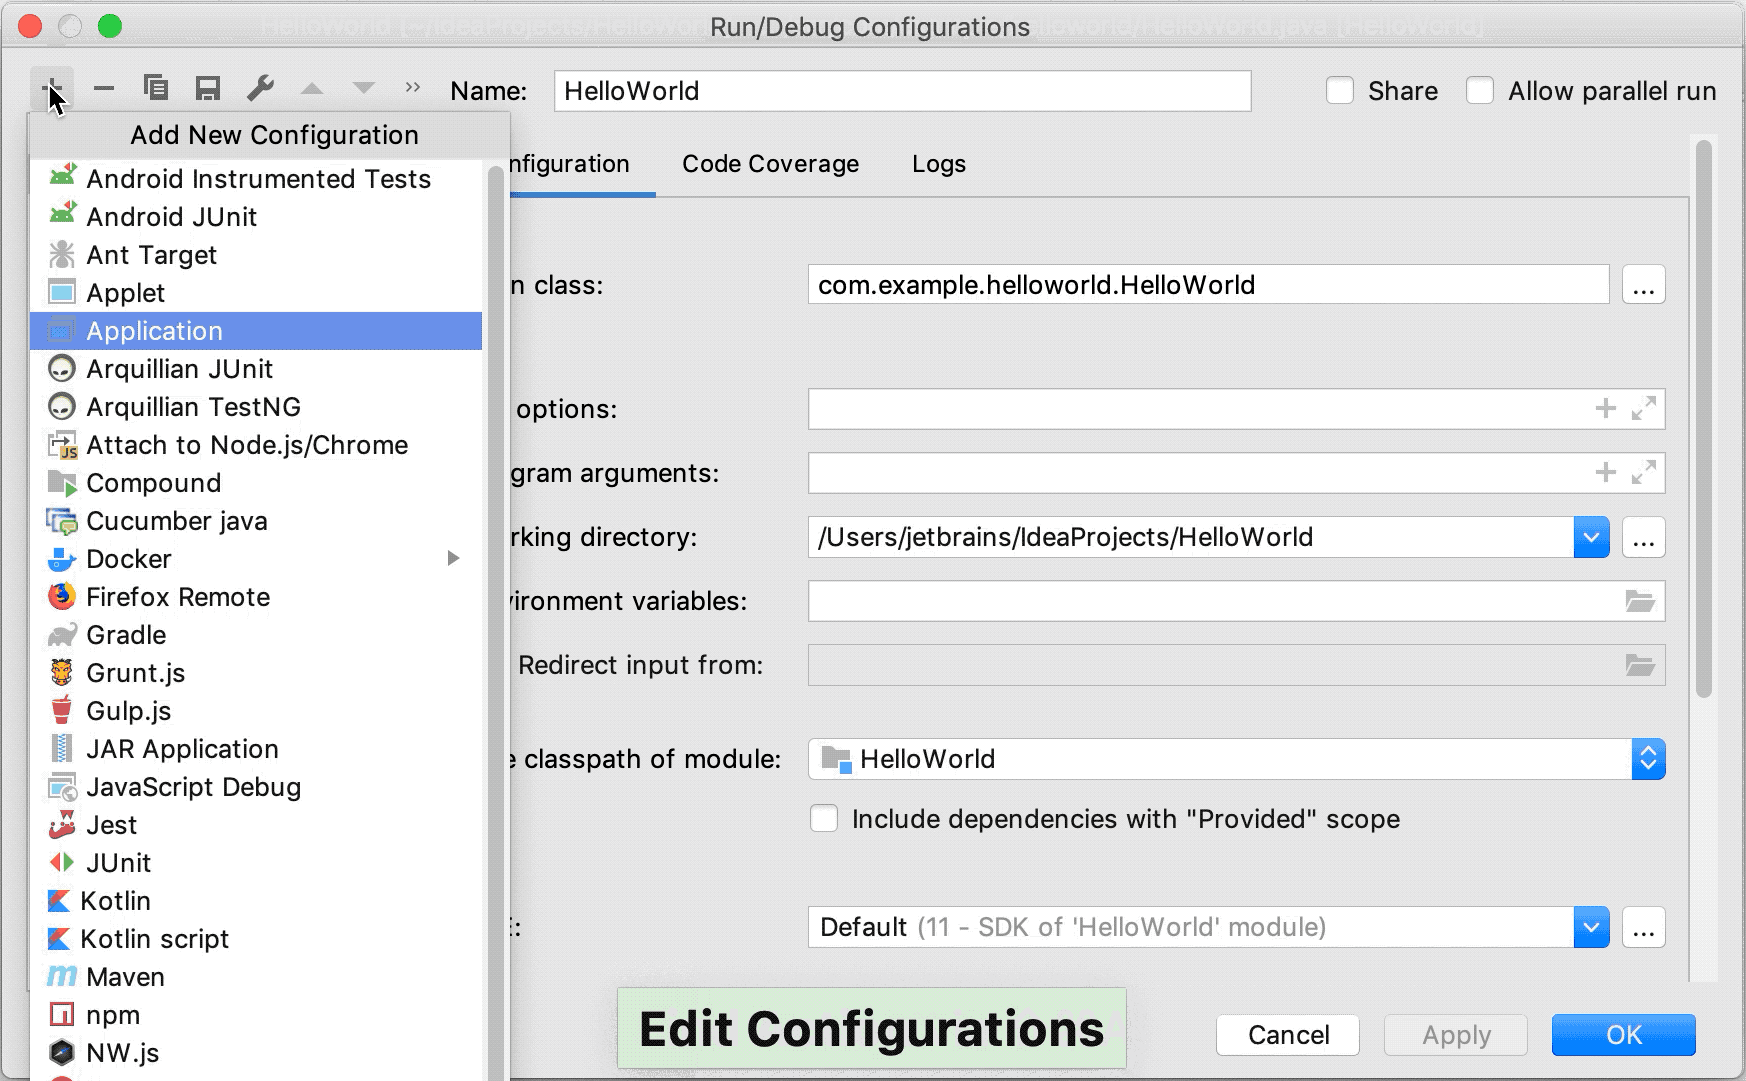Viewport: 1746px width, 1081px height.
Task: Browse environment variables folder icon
Action: (x=1640, y=601)
